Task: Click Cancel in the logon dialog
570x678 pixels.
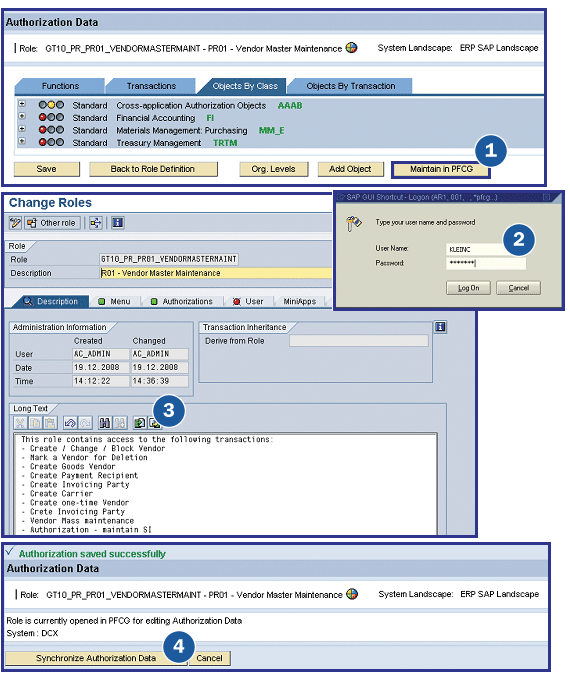Action: [519, 288]
